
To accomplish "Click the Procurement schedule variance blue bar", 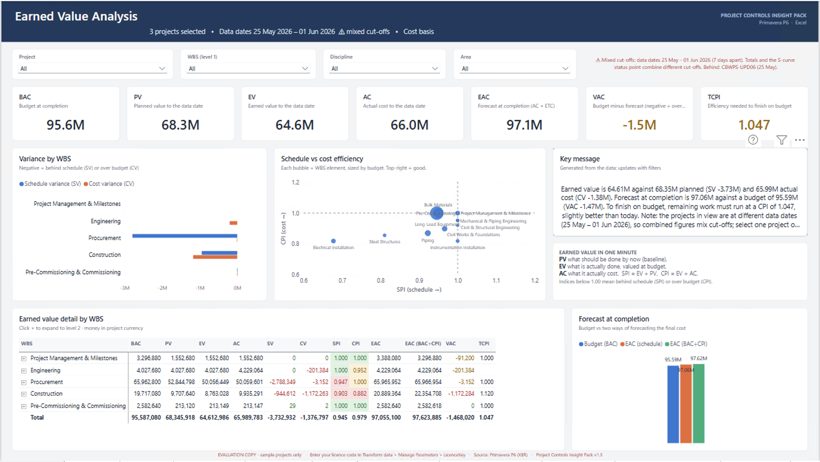I will (185, 236).
